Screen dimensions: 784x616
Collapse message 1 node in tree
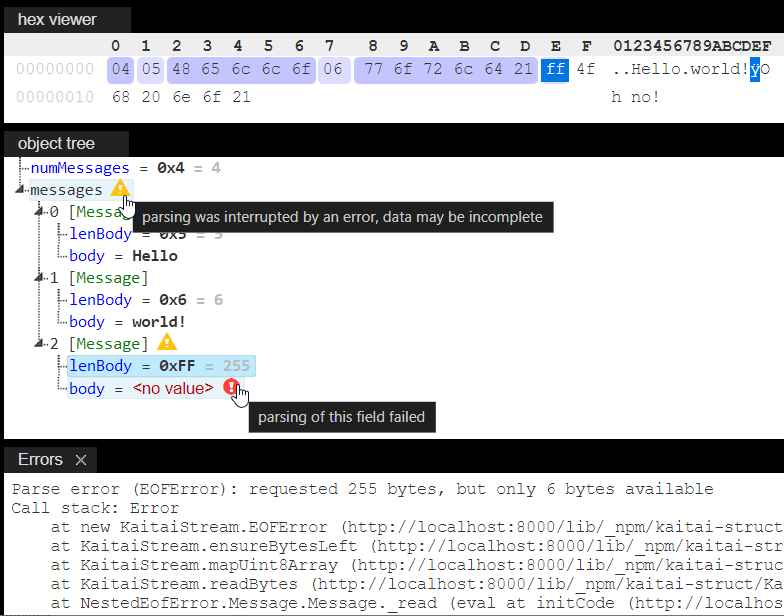coord(41,278)
